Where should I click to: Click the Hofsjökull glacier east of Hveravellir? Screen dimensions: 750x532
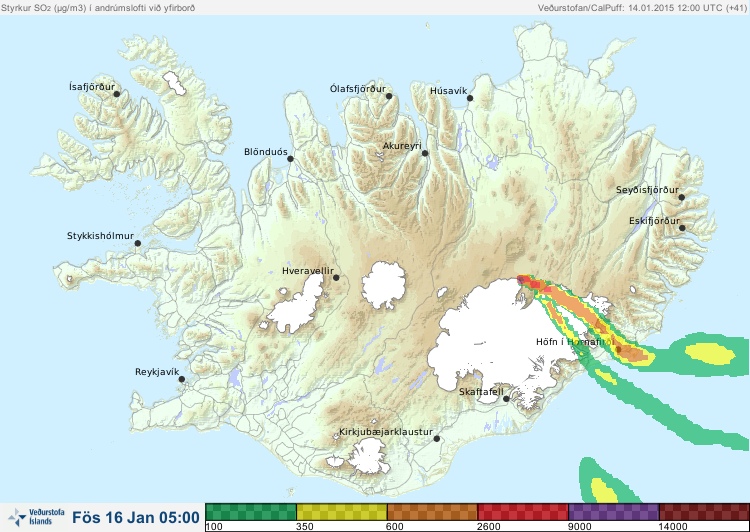pyautogui.click(x=384, y=286)
